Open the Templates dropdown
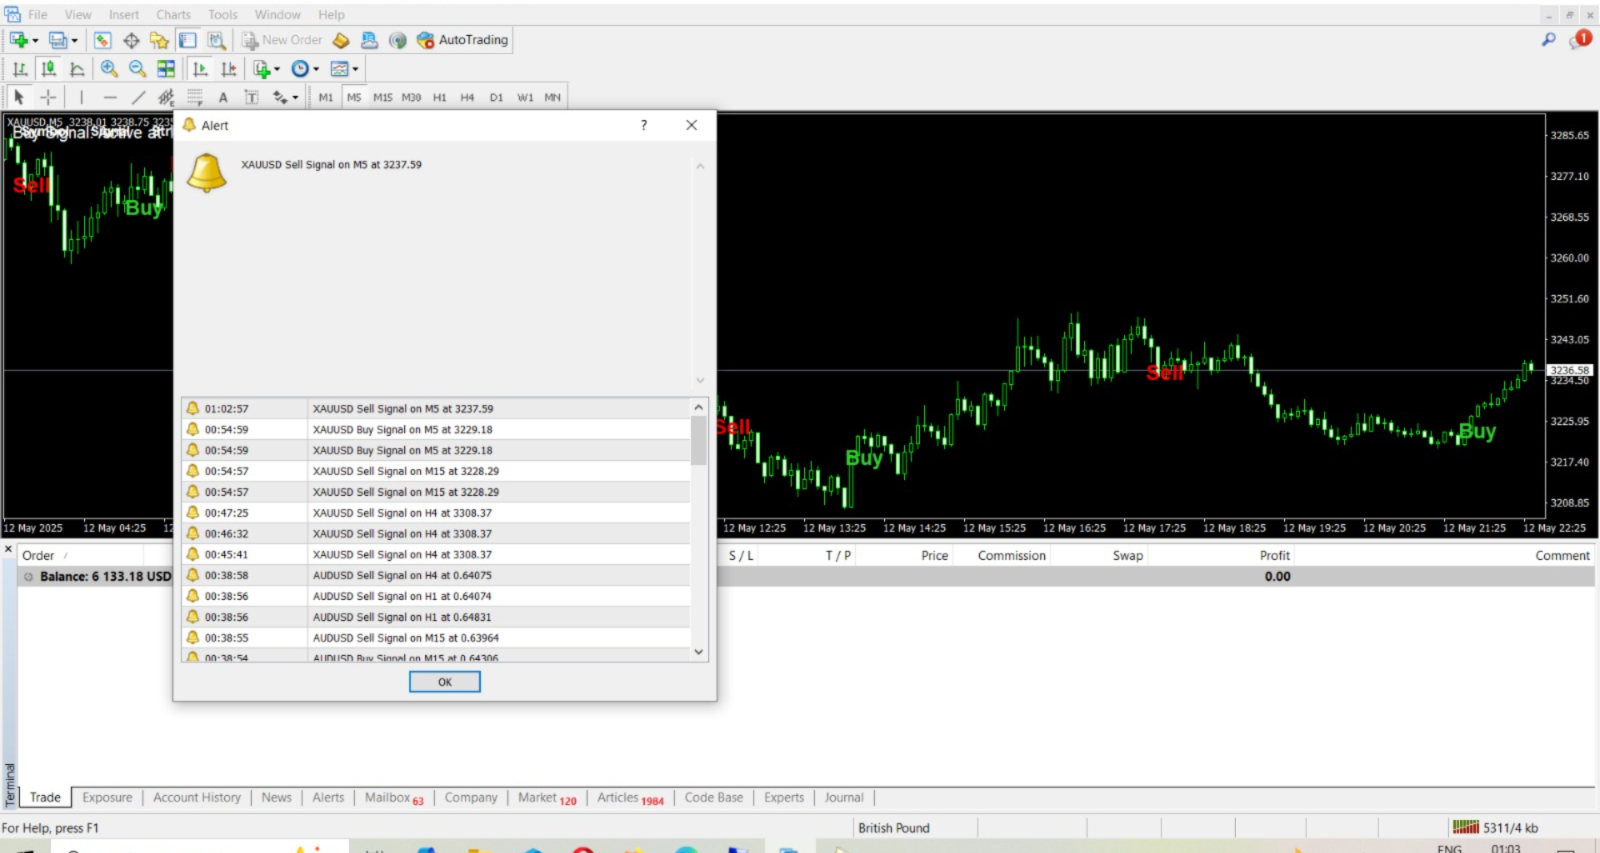Image resolution: width=1600 pixels, height=853 pixels. [x=344, y=69]
